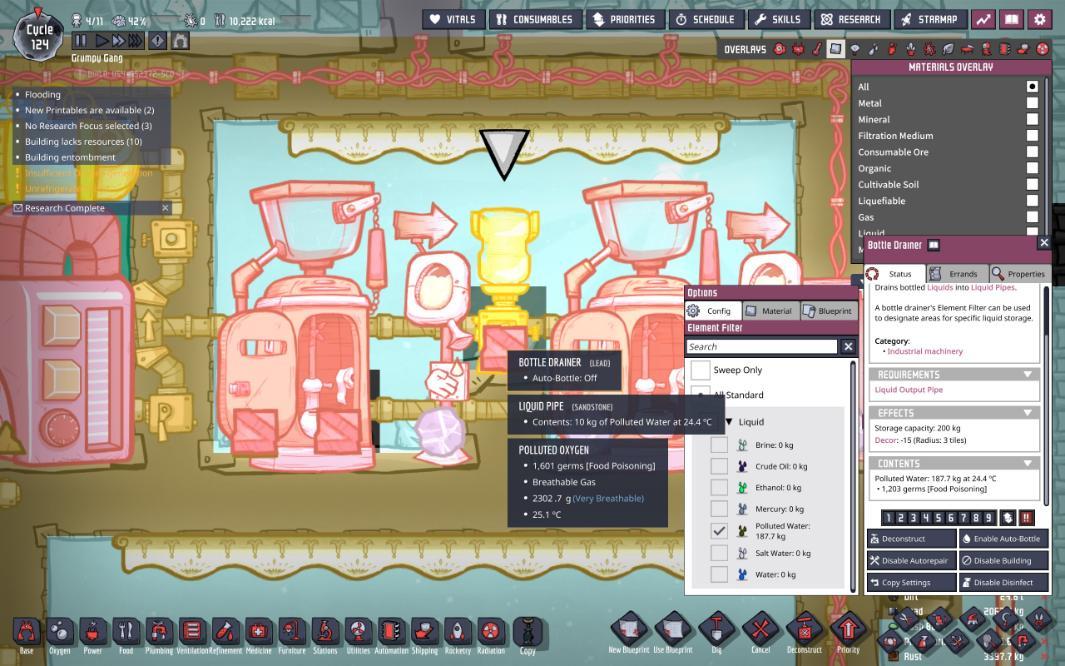Image resolution: width=1065 pixels, height=666 pixels.
Task: Open the Stations build category
Action: [x=325, y=631]
